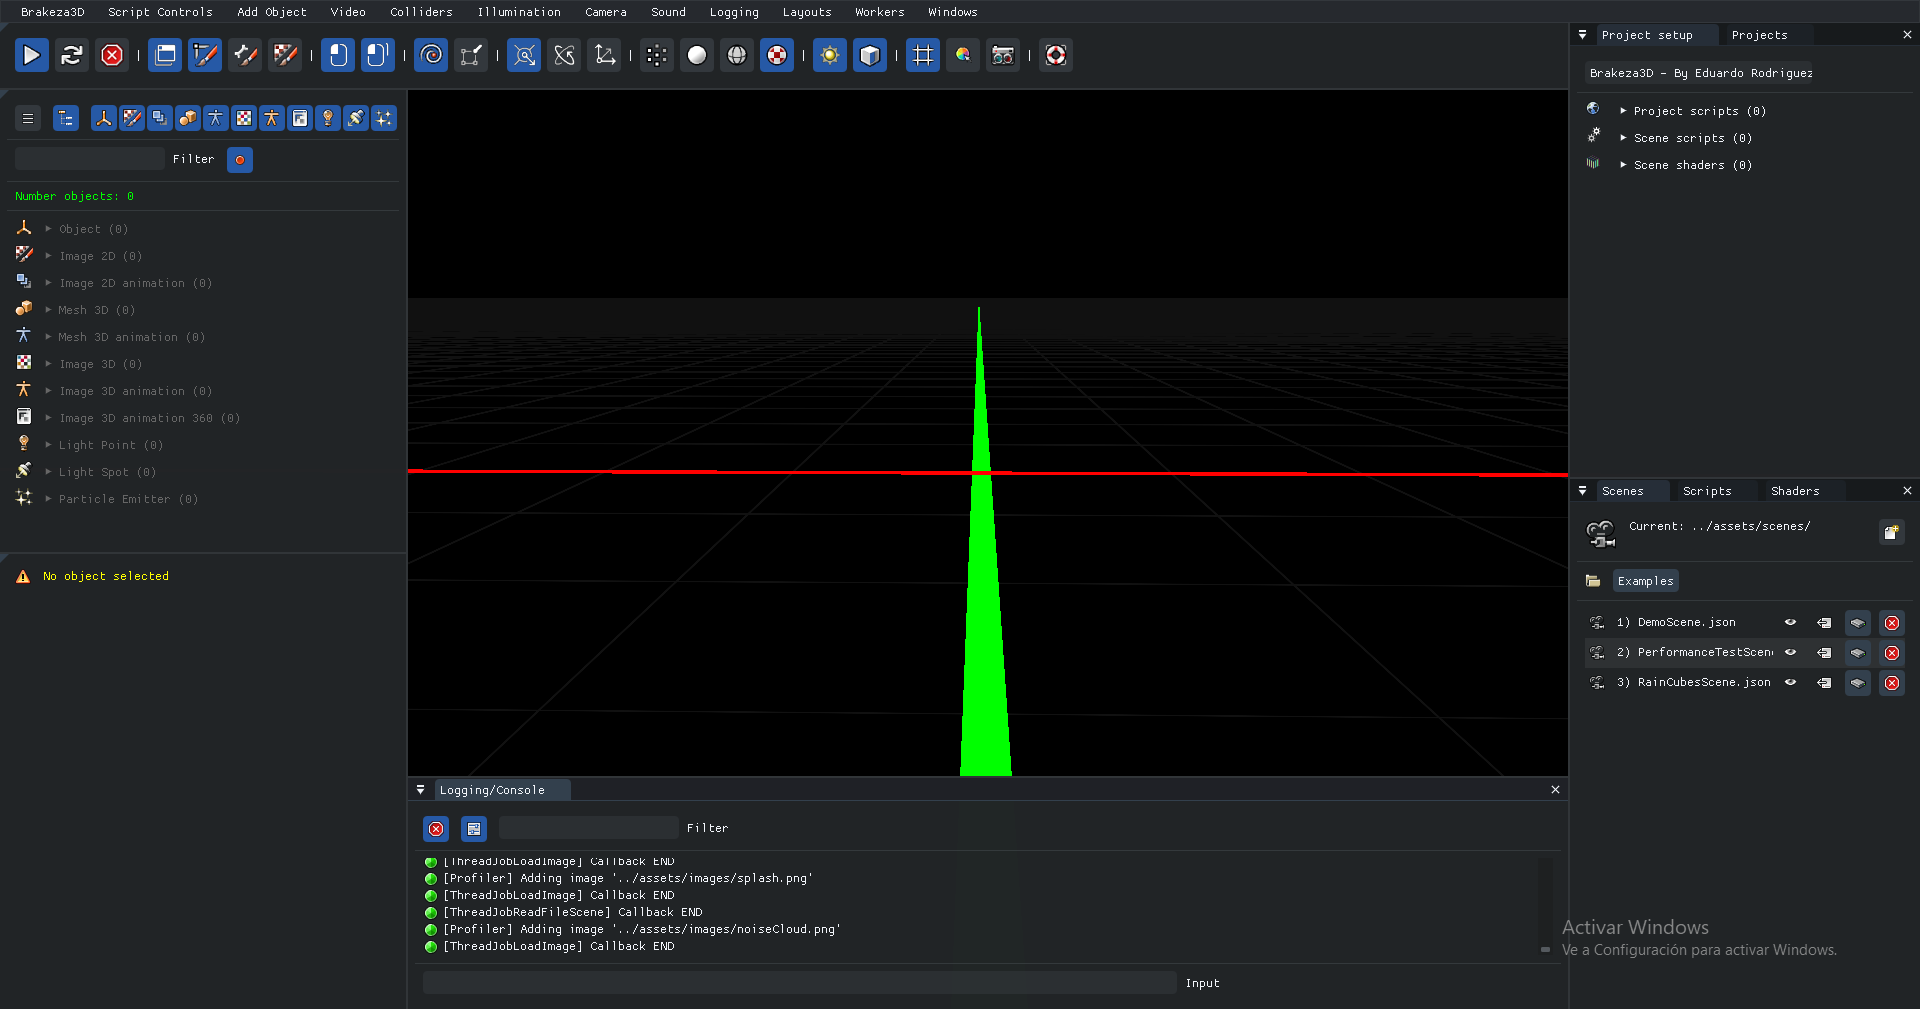
Task: Click the Input field below the console log
Action: pos(799,982)
